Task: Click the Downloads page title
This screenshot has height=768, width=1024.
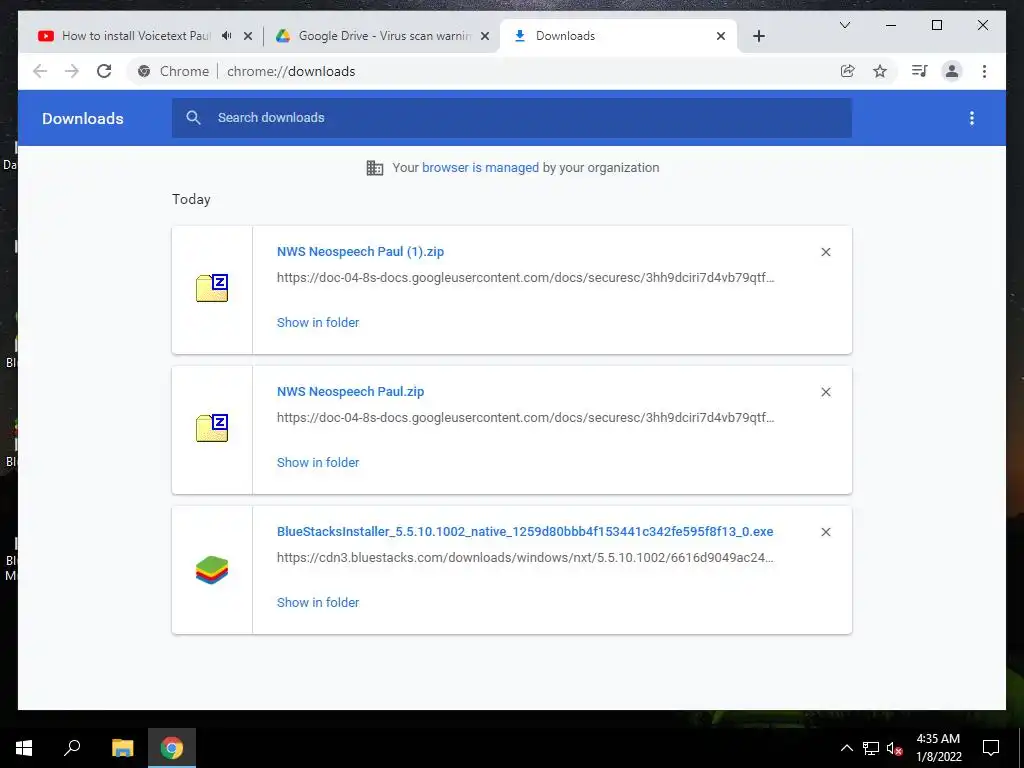Action: 83,118
